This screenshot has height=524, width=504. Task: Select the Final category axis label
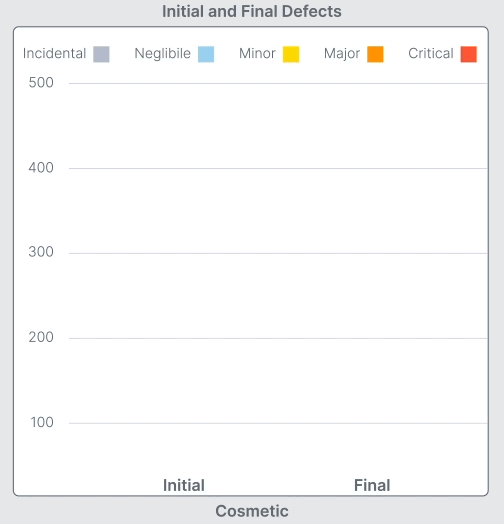[372, 485]
